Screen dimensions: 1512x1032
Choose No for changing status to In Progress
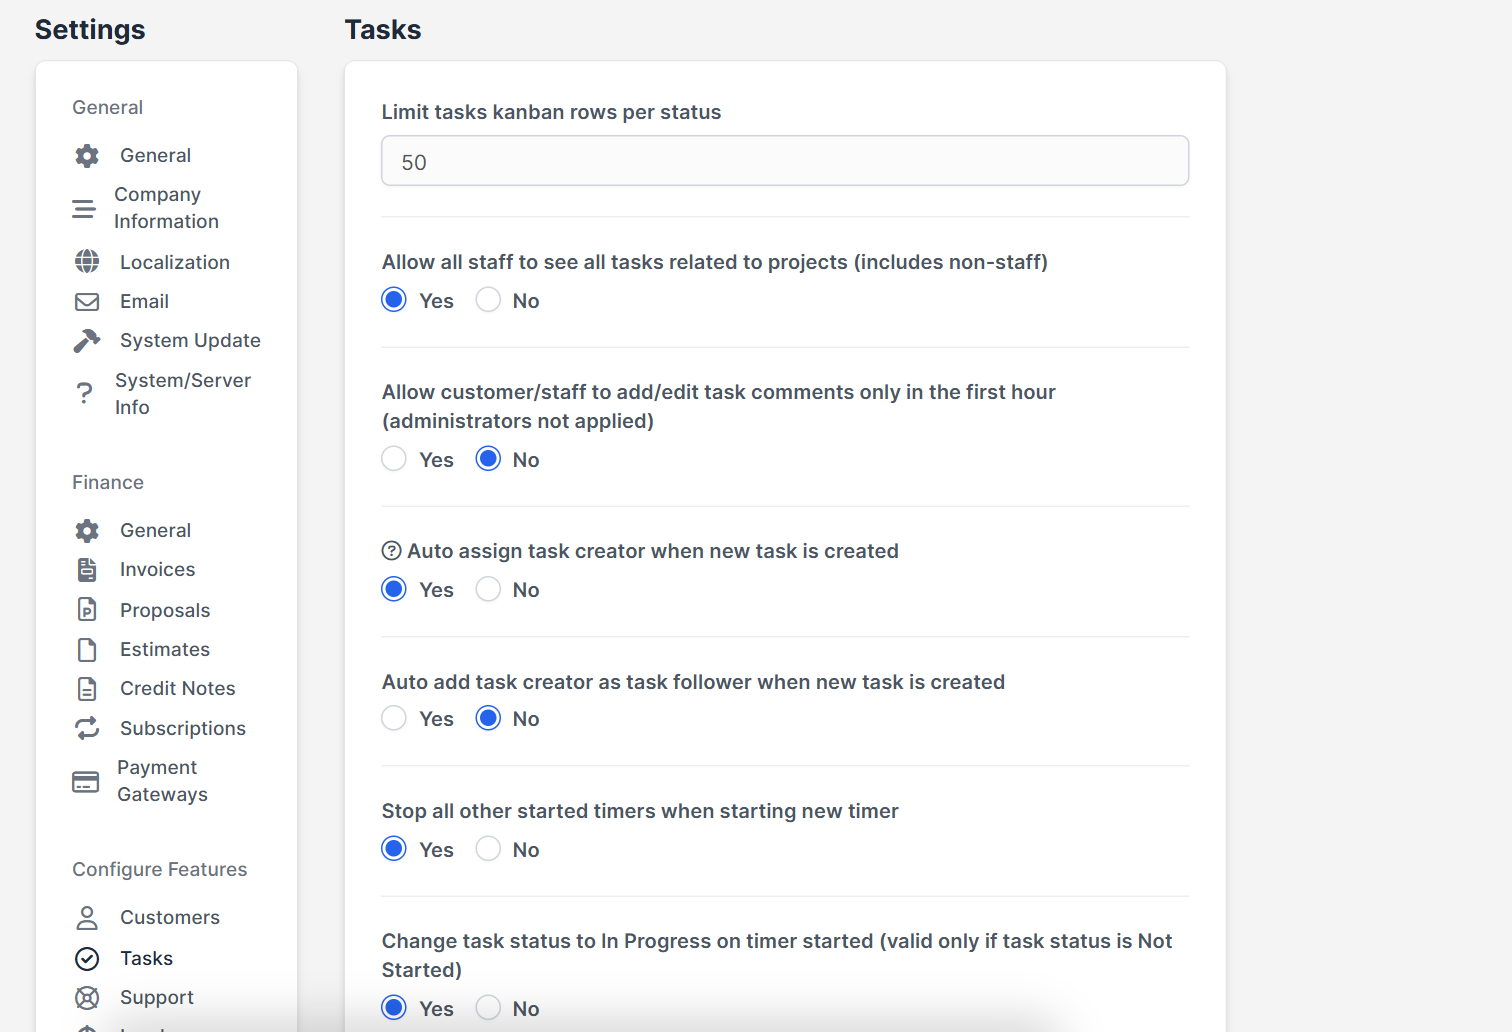(x=488, y=1008)
